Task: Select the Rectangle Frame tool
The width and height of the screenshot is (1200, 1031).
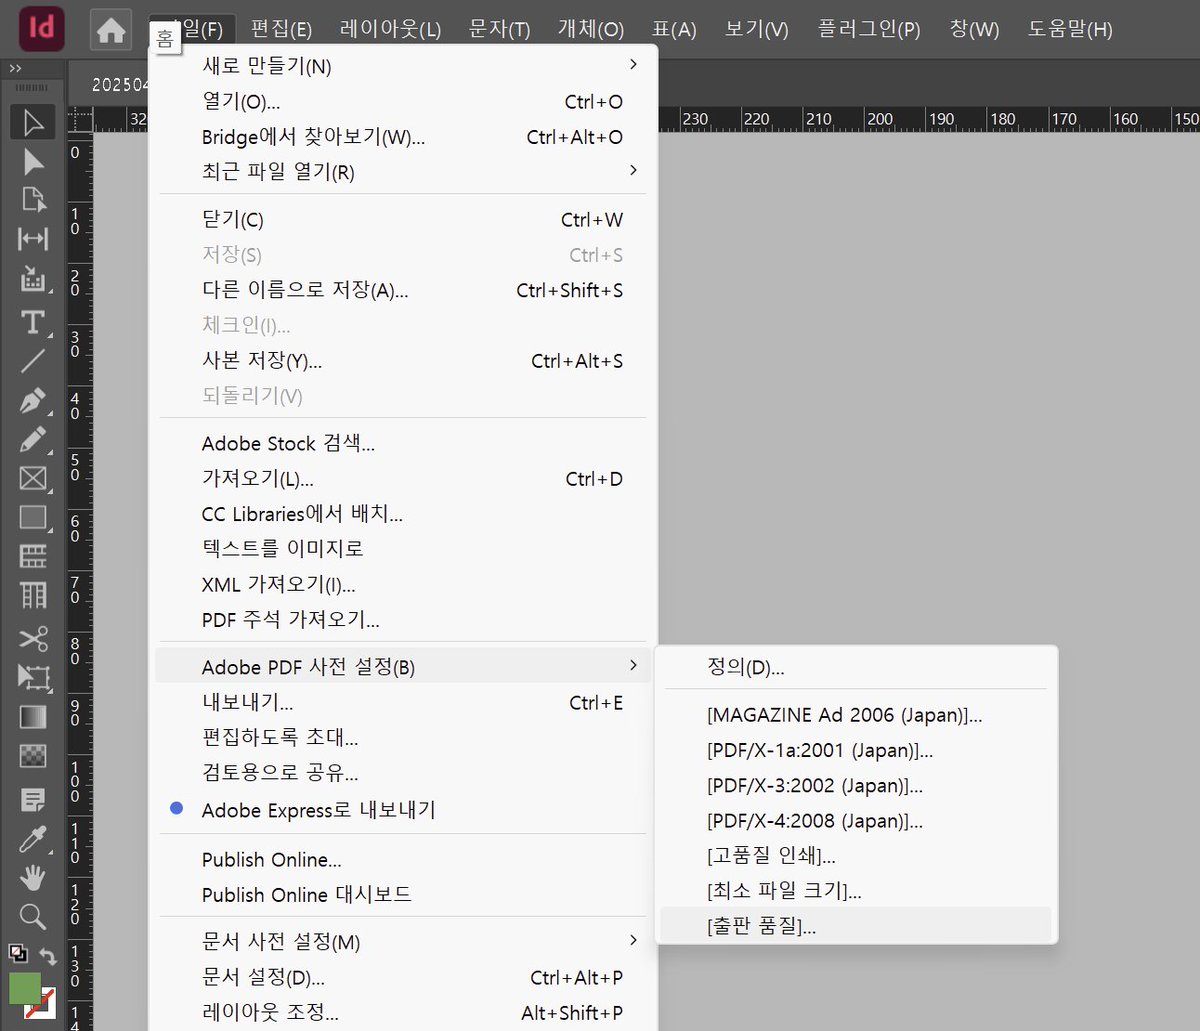Action: pyautogui.click(x=33, y=478)
